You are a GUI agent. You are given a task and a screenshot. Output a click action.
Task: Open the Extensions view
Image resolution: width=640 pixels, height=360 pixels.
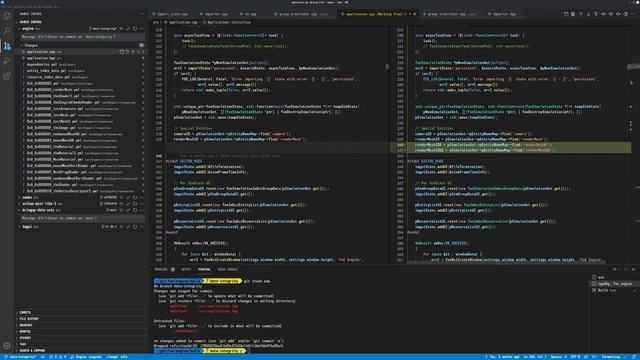point(7,76)
